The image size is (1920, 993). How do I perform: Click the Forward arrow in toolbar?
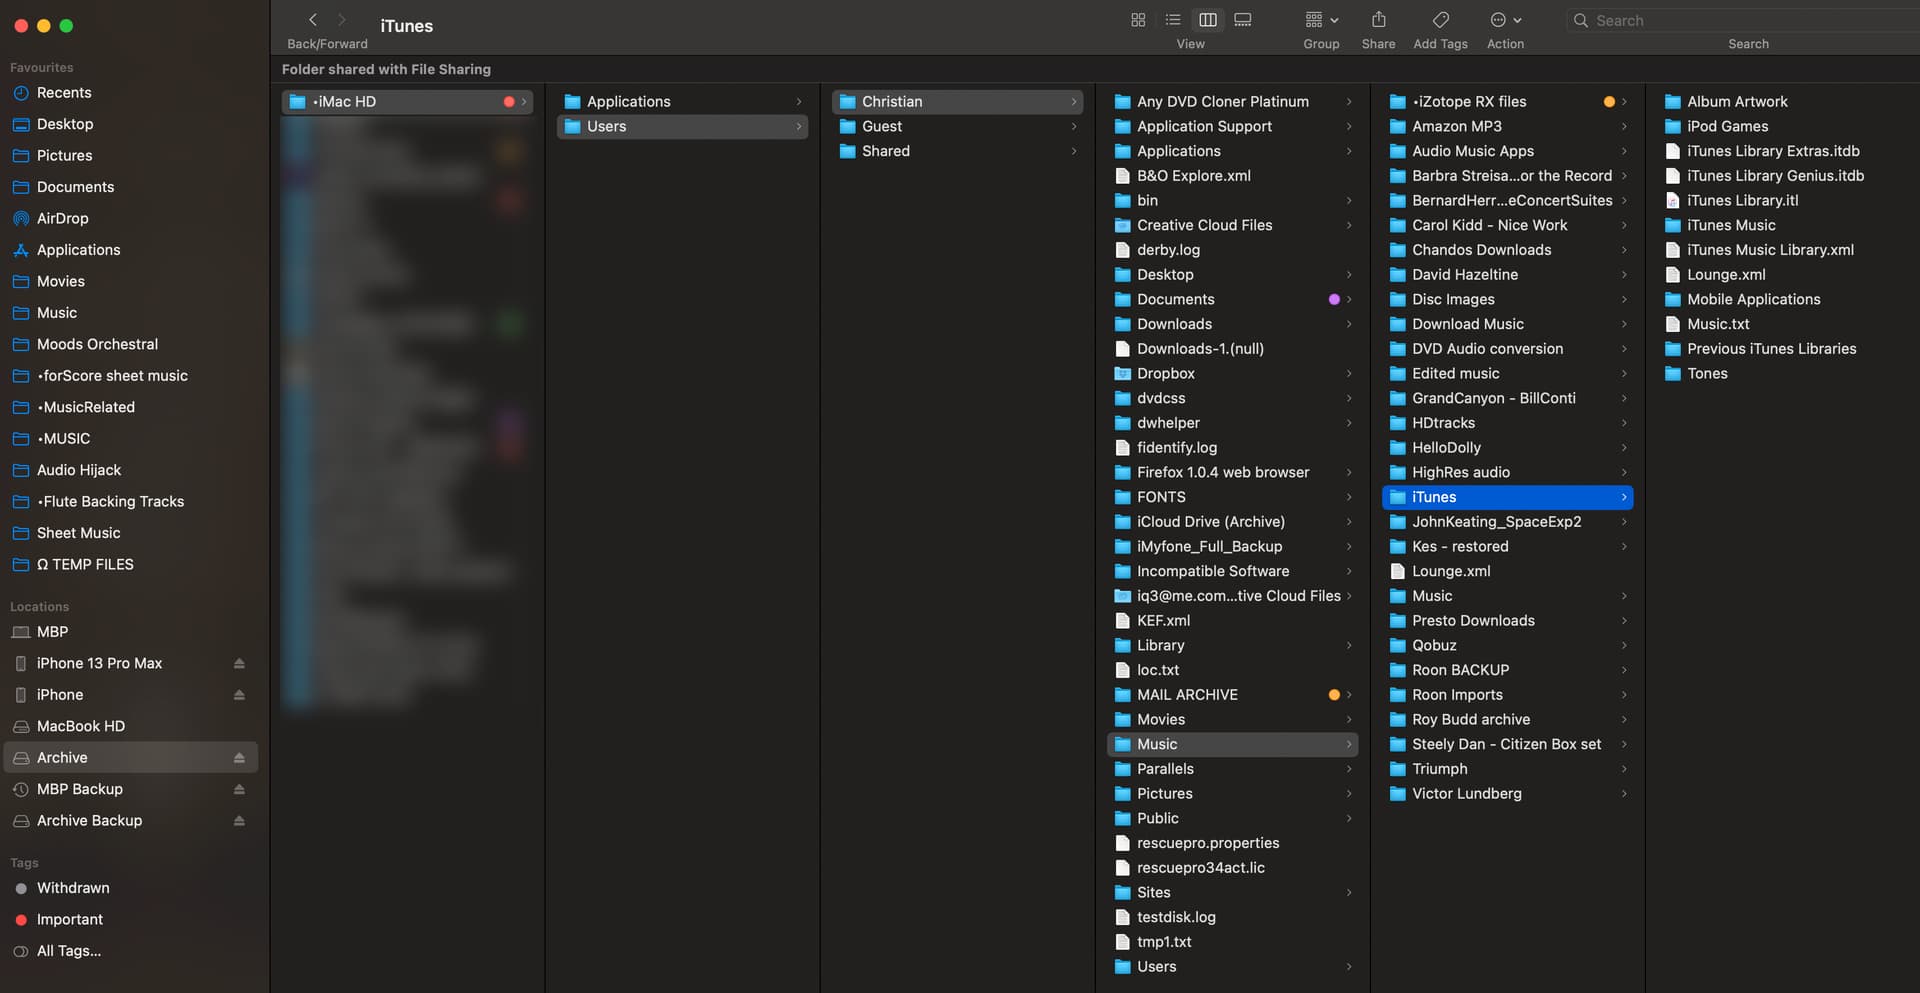pyautogui.click(x=342, y=20)
